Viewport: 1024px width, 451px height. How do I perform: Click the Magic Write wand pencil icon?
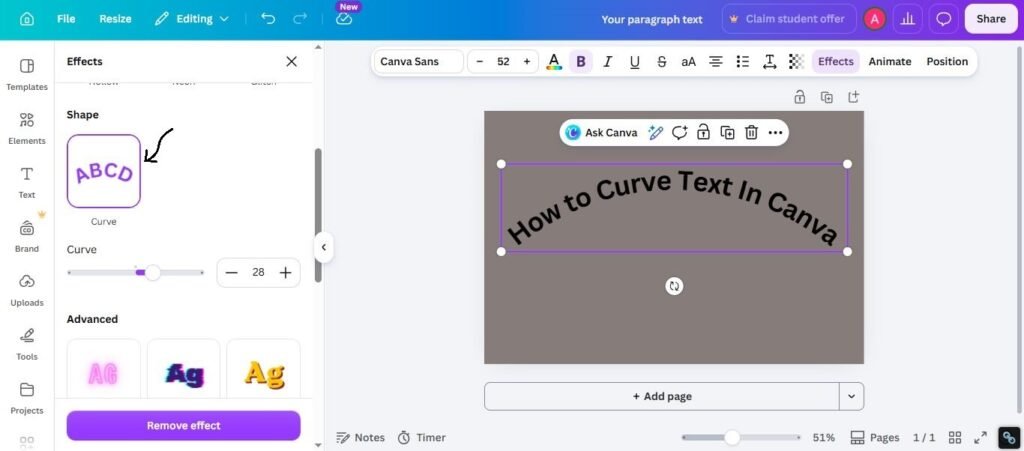(655, 132)
